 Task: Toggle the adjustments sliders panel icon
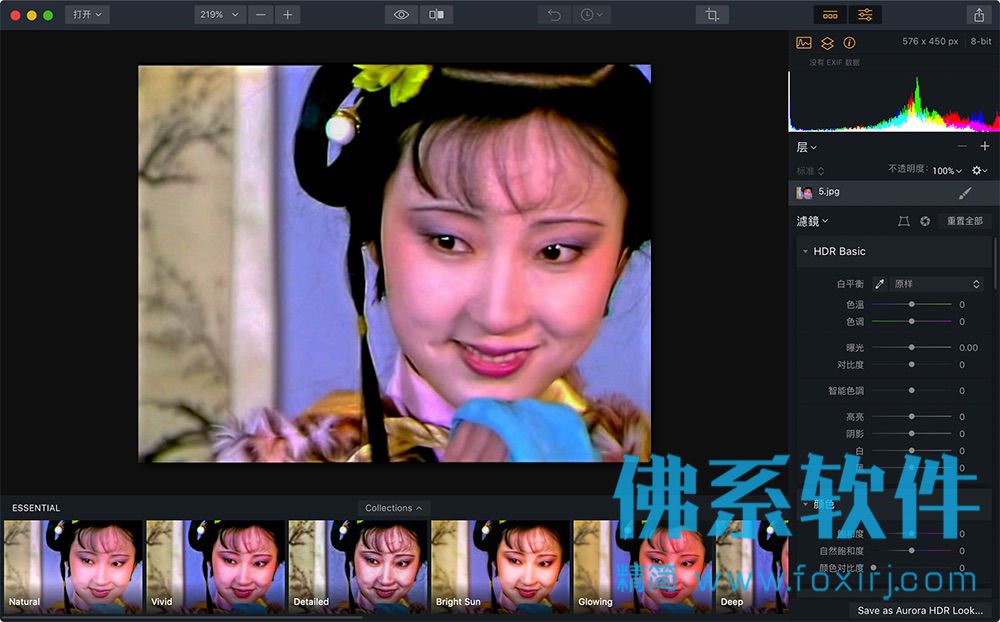[x=865, y=15]
